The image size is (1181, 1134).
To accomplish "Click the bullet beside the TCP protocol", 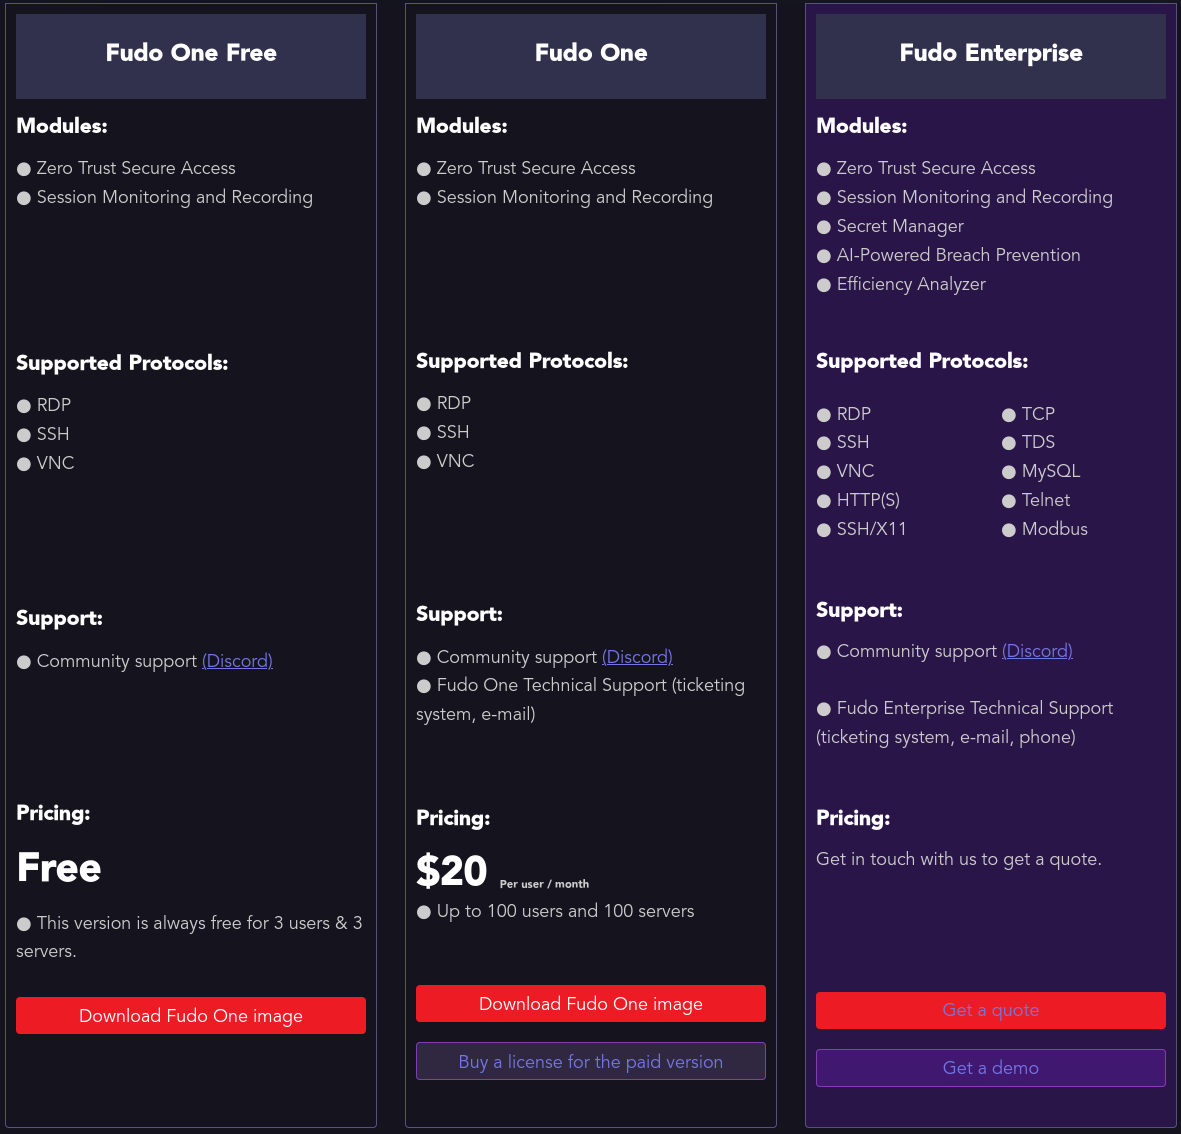I will 1009,415.
